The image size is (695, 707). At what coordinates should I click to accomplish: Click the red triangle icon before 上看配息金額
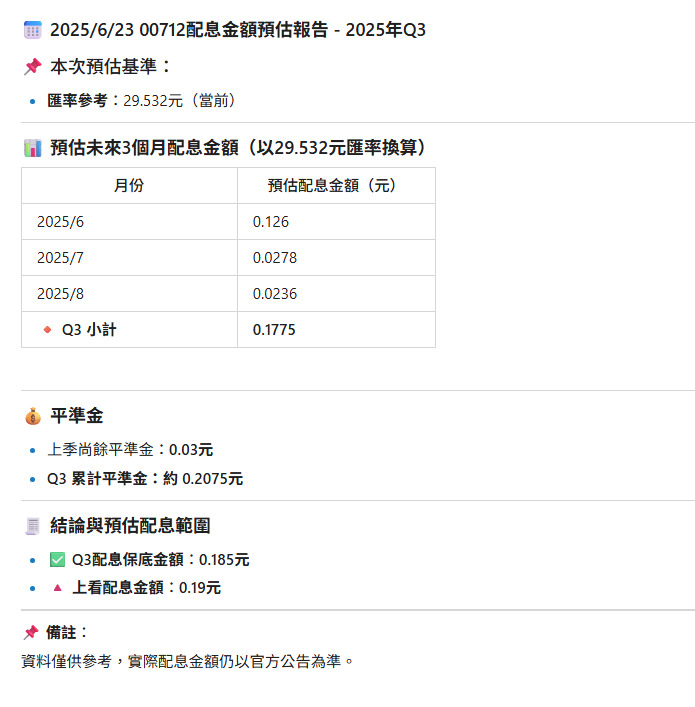coord(57,588)
